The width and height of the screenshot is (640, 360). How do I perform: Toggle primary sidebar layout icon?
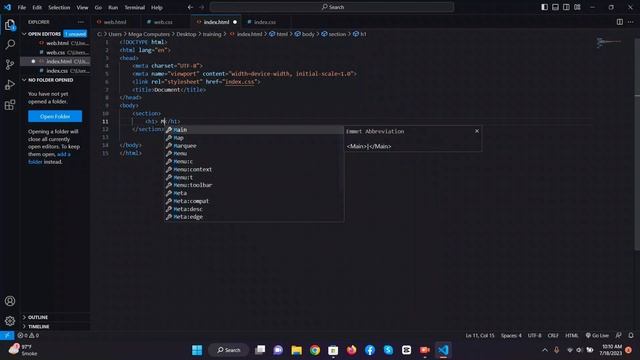(x=544, y=7)
